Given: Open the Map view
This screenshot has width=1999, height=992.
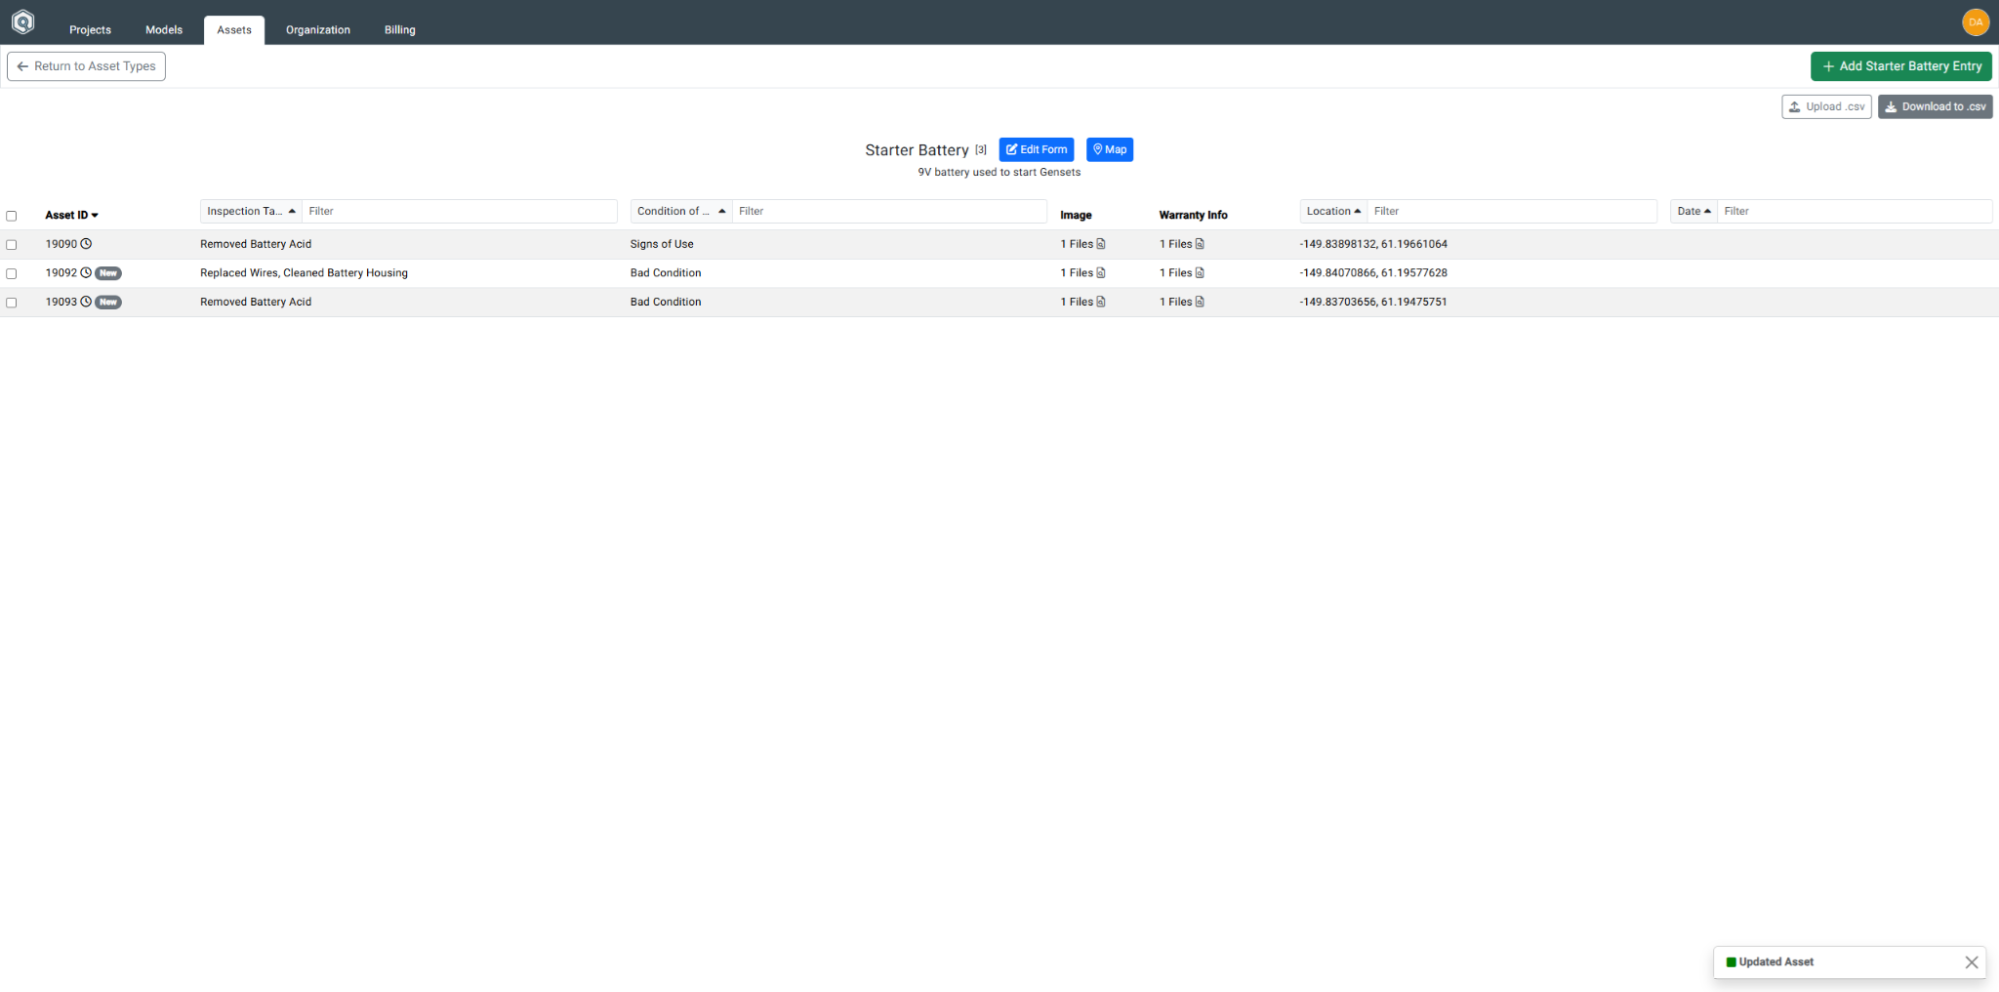Looking at the screenshot, I should pyautogui.click(x=1109, y=150).
